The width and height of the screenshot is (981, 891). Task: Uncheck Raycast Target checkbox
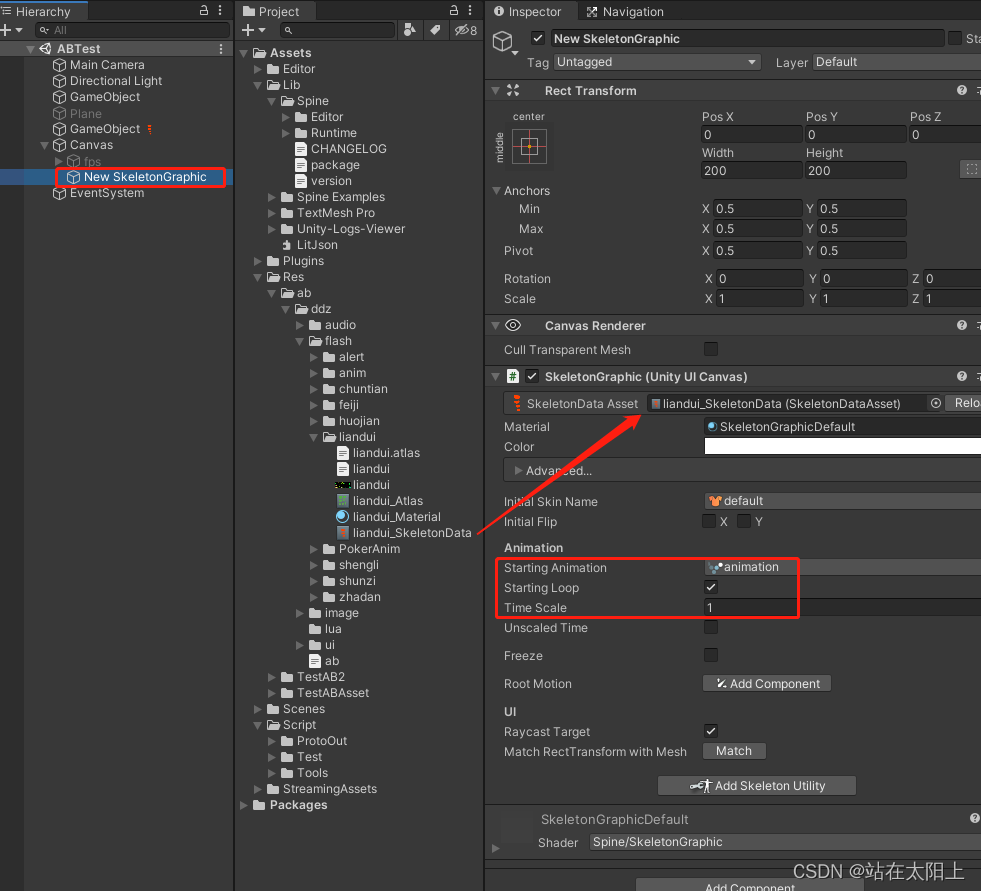point(711,731)
